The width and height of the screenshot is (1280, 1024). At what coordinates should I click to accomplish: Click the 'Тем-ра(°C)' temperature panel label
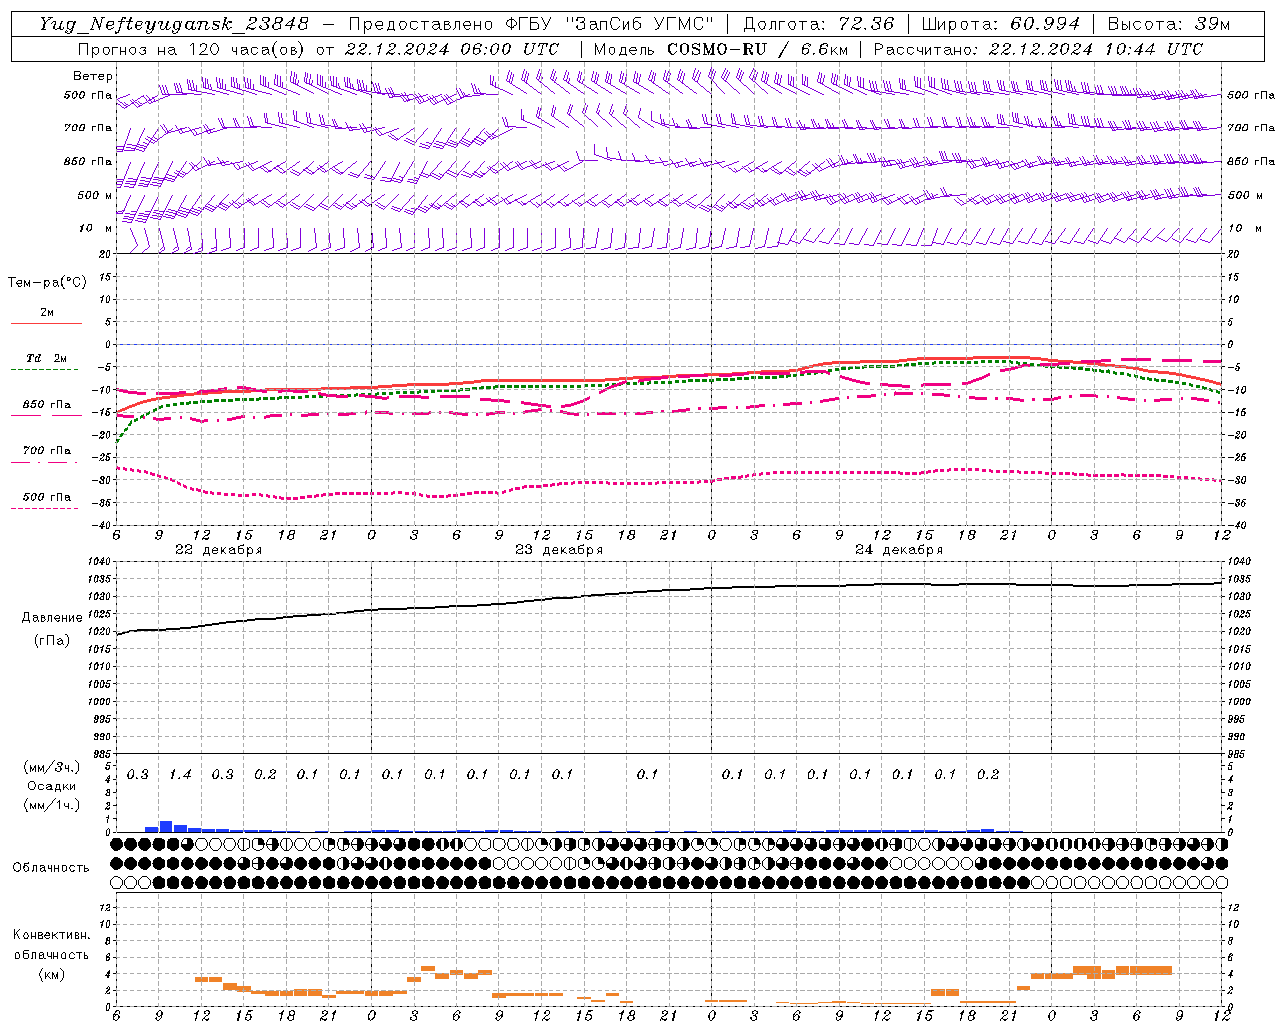tap(47, 283)
